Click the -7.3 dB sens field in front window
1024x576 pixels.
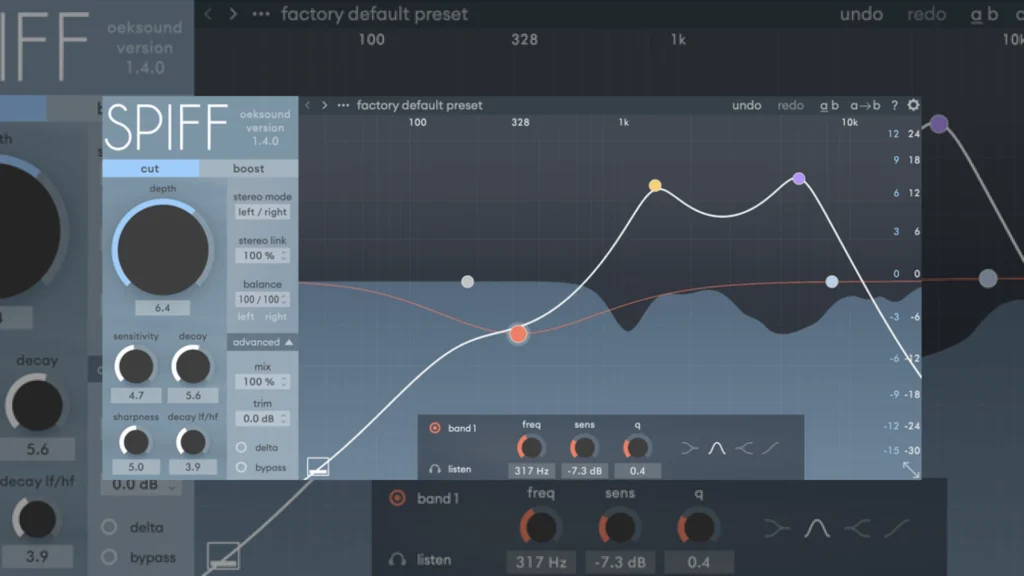click(x=584, y=470)
